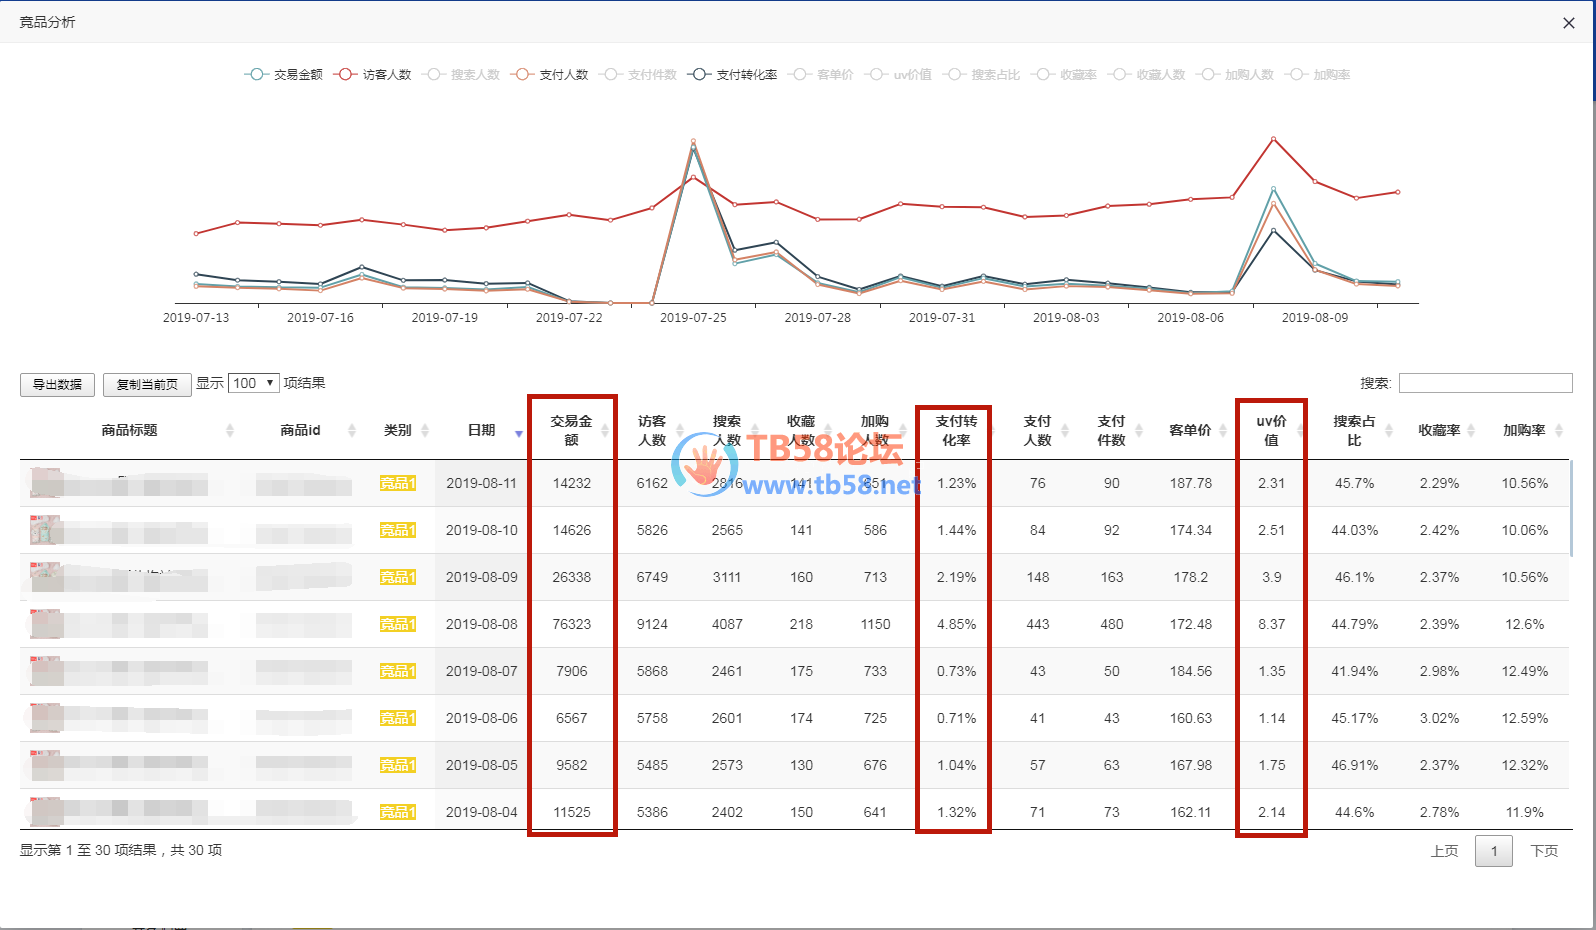The width and height of the screenshot is (1596, 930).
Task: Type in the 搜索 input field
Action: coord(1485,383)
